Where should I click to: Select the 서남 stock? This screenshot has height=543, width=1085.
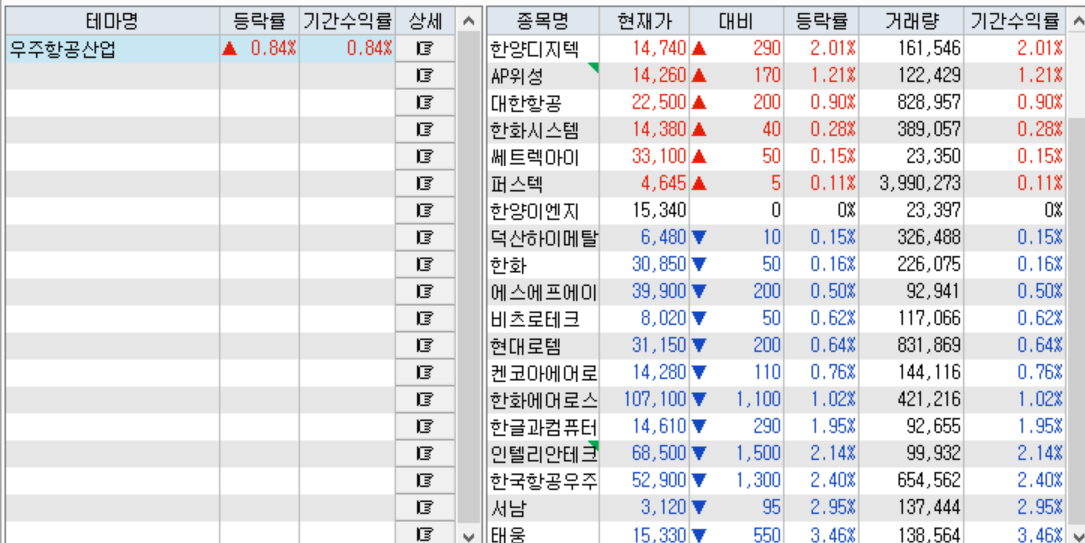509,507
